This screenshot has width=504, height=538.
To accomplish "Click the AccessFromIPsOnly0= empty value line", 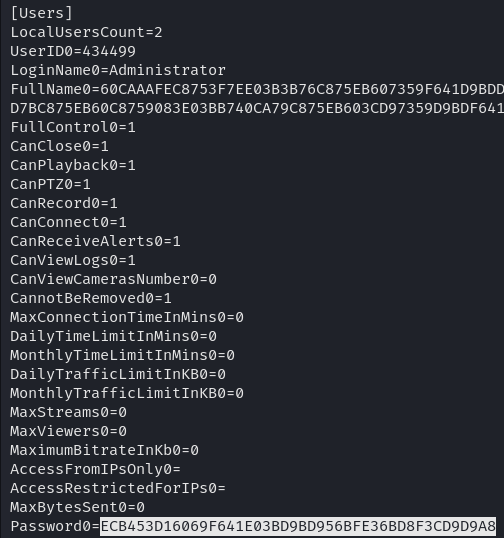I will (95, 469).
